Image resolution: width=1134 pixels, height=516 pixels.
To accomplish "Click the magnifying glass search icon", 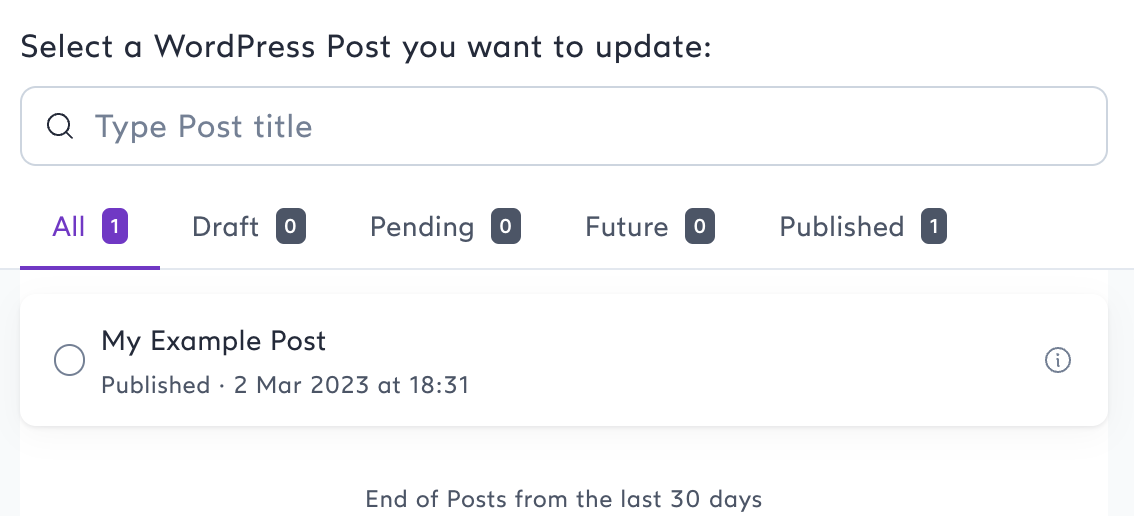I will tap(60, 126).
